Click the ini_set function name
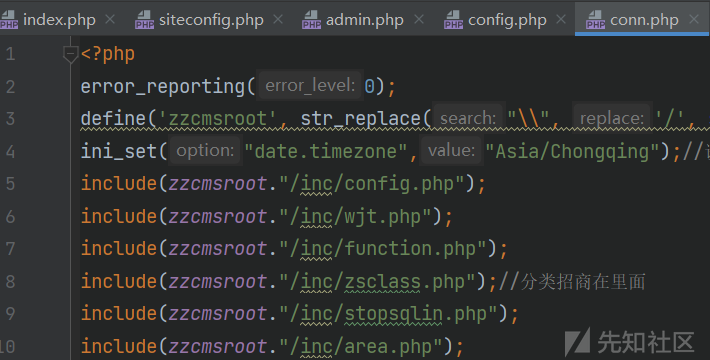Screen dimensions: 710x360 119,151
